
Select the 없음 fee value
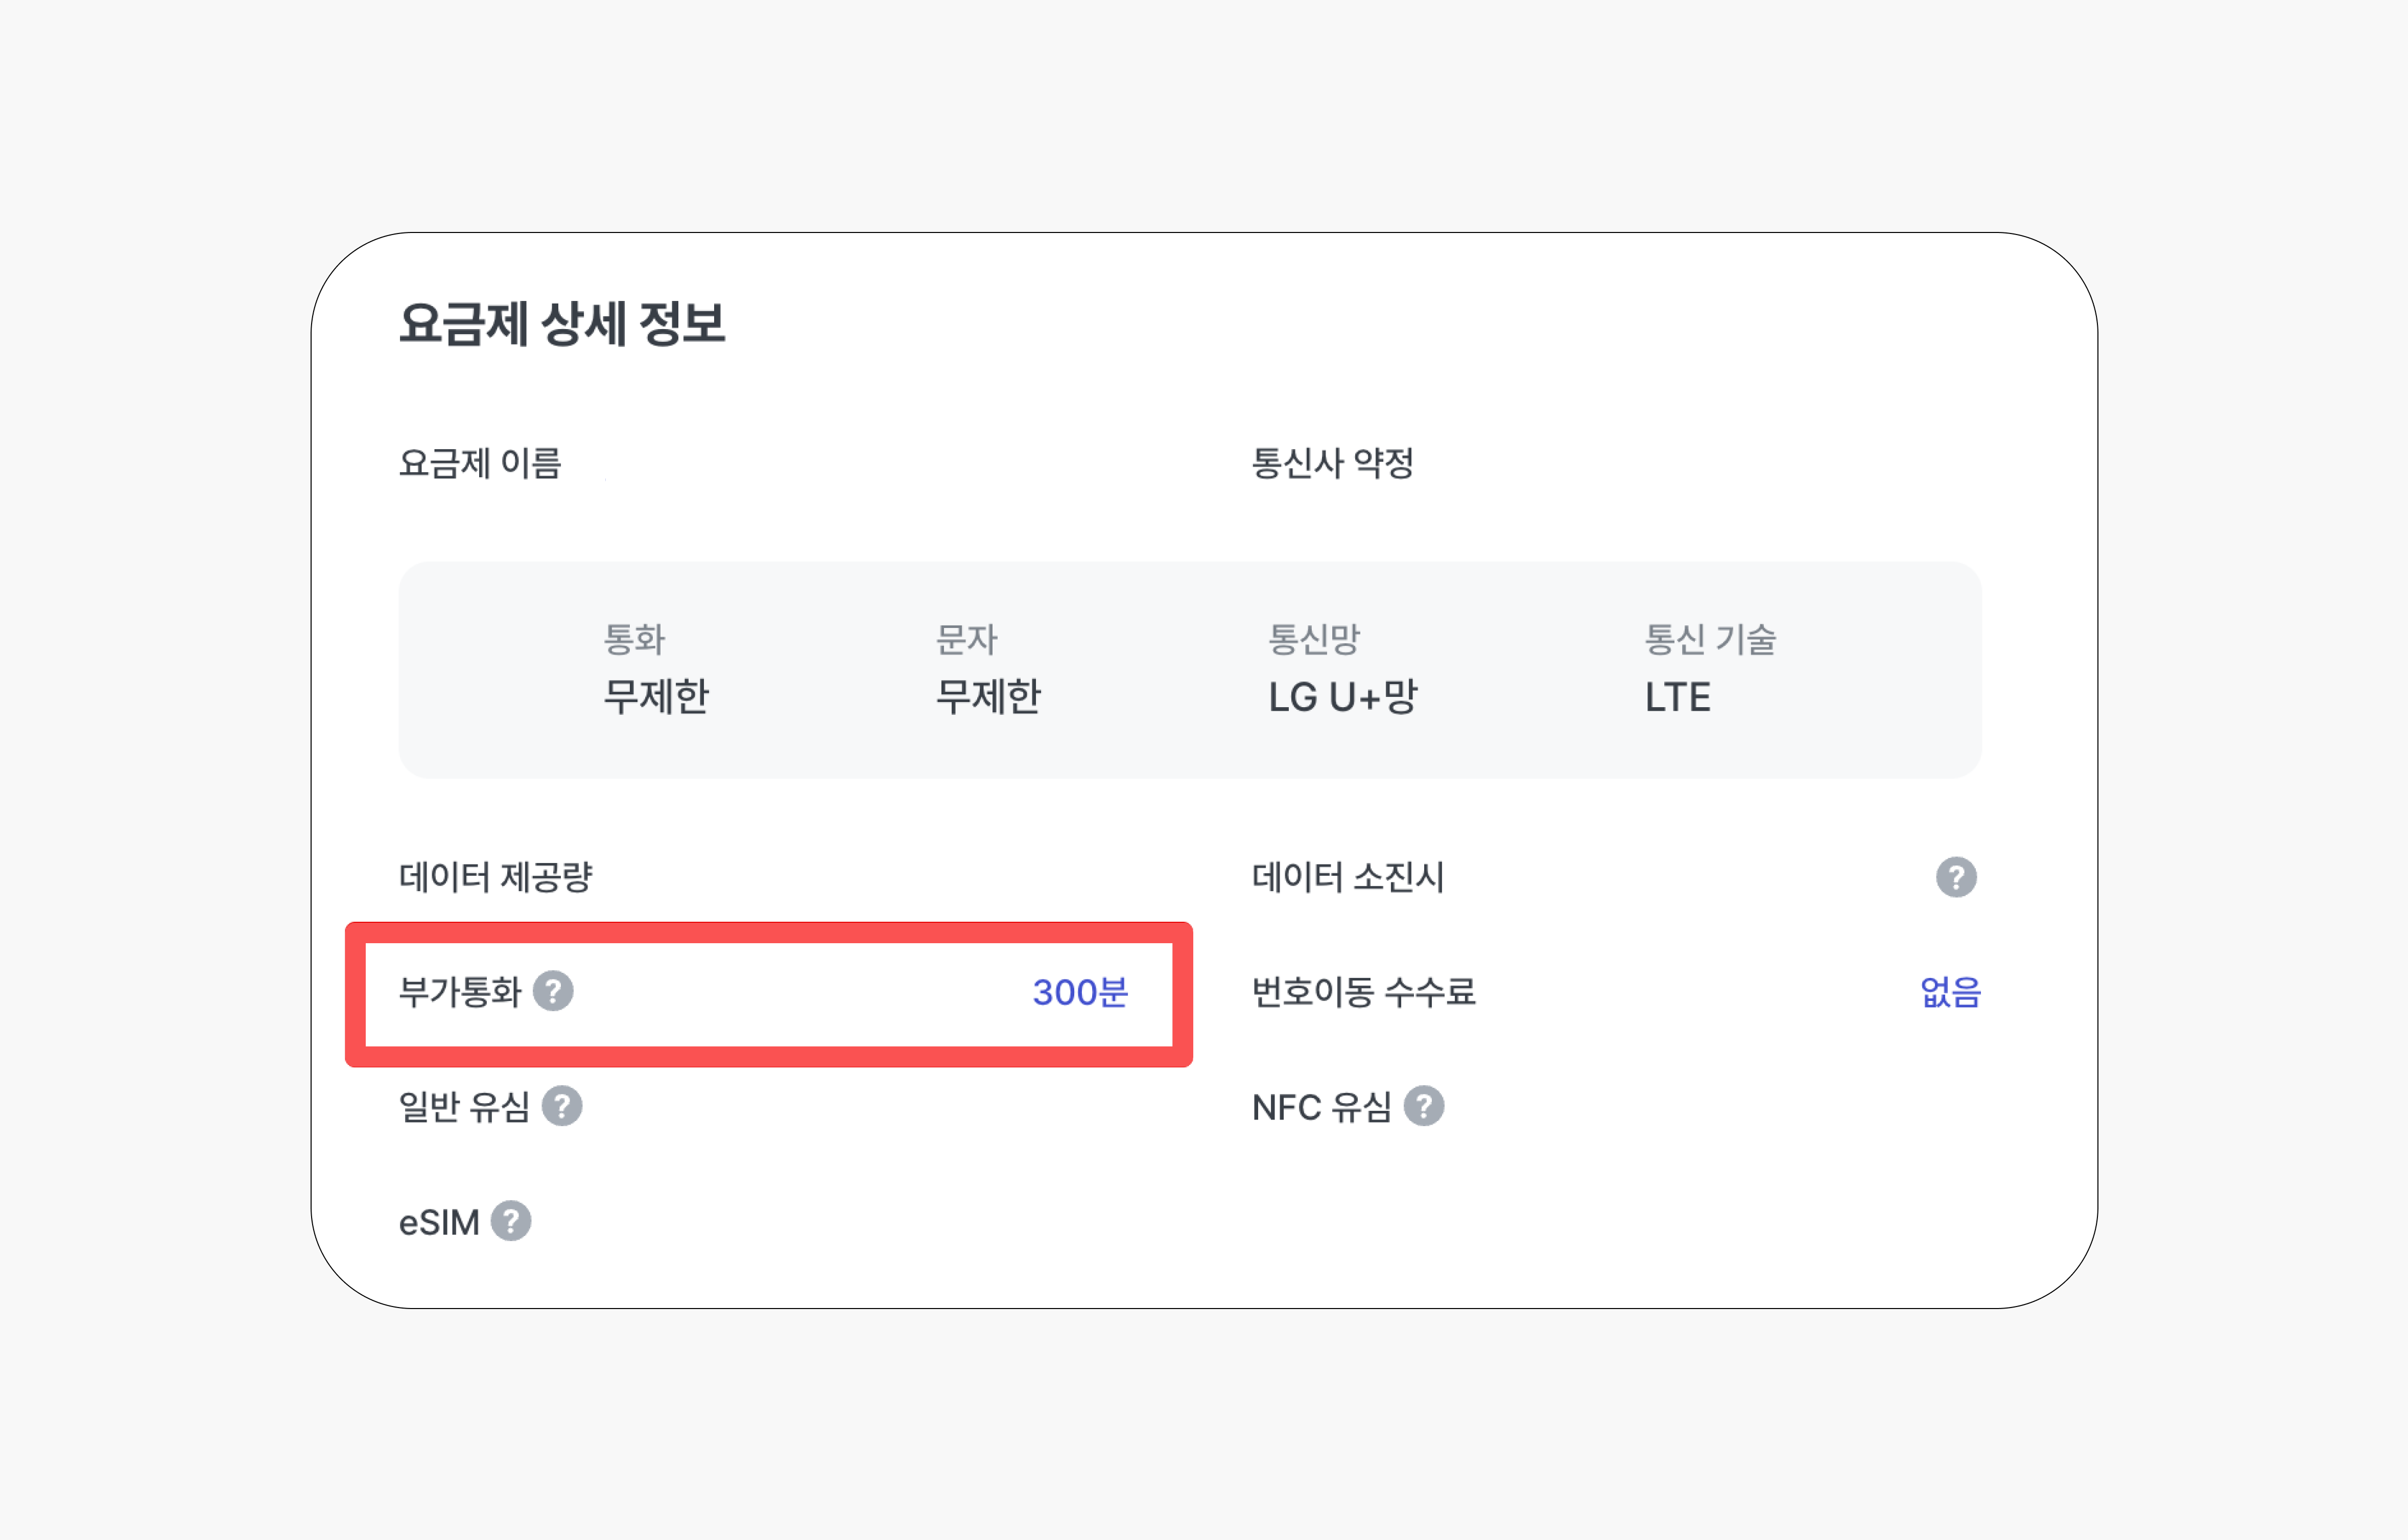[1950, 992]
